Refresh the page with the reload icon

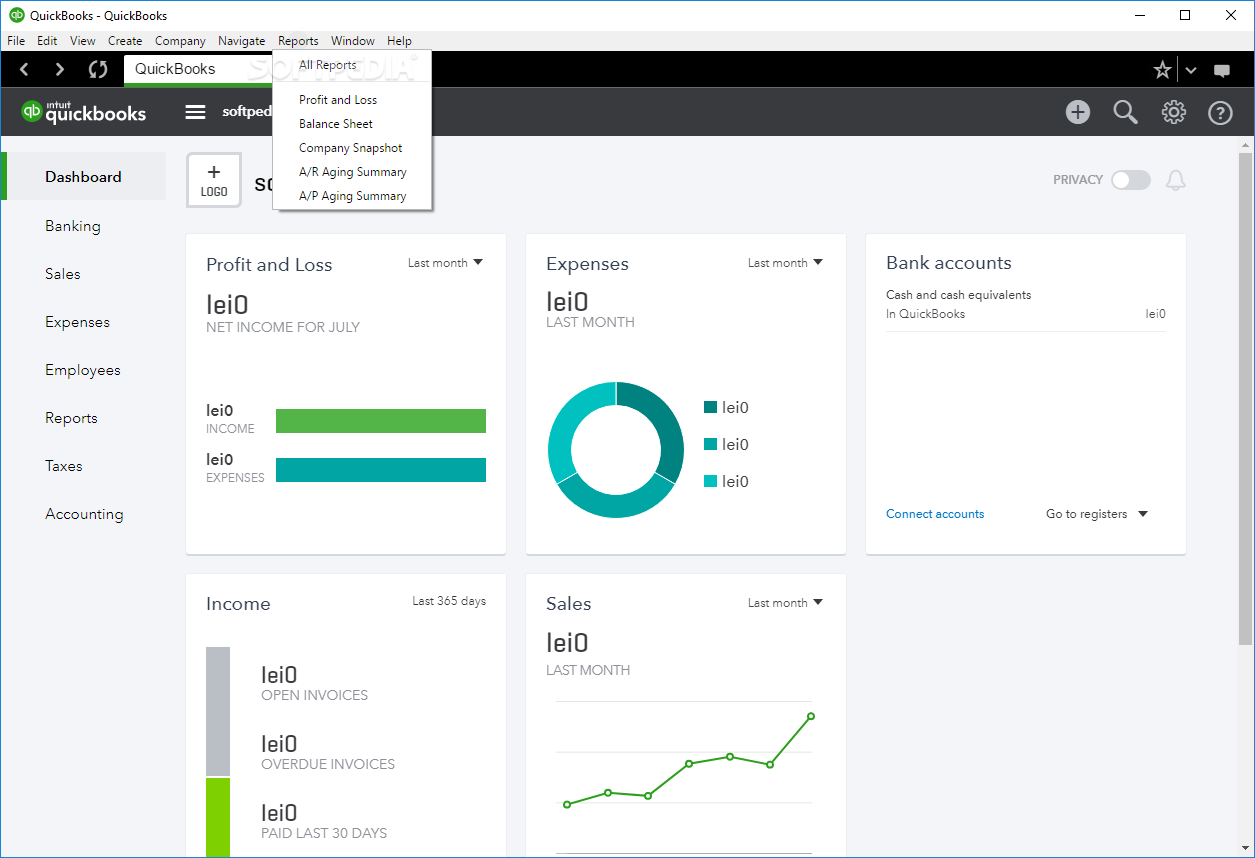pos(97,69)
